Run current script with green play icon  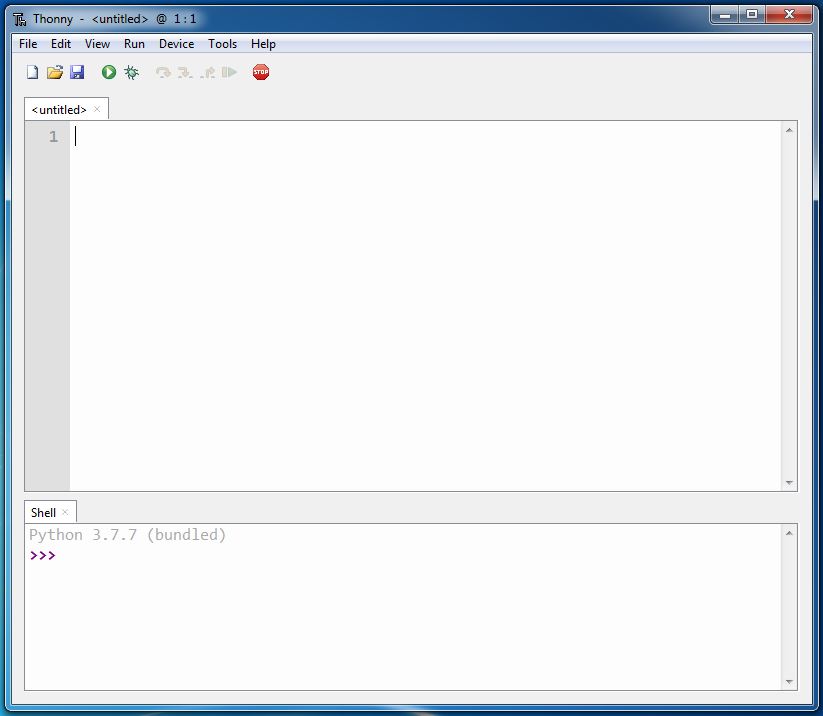click(109, 72)
